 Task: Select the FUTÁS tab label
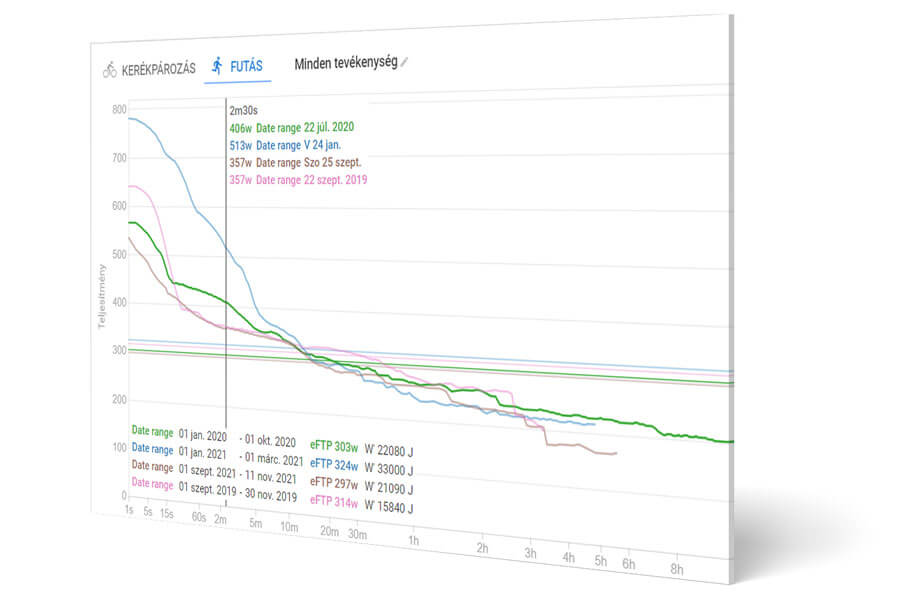point(247,67)
